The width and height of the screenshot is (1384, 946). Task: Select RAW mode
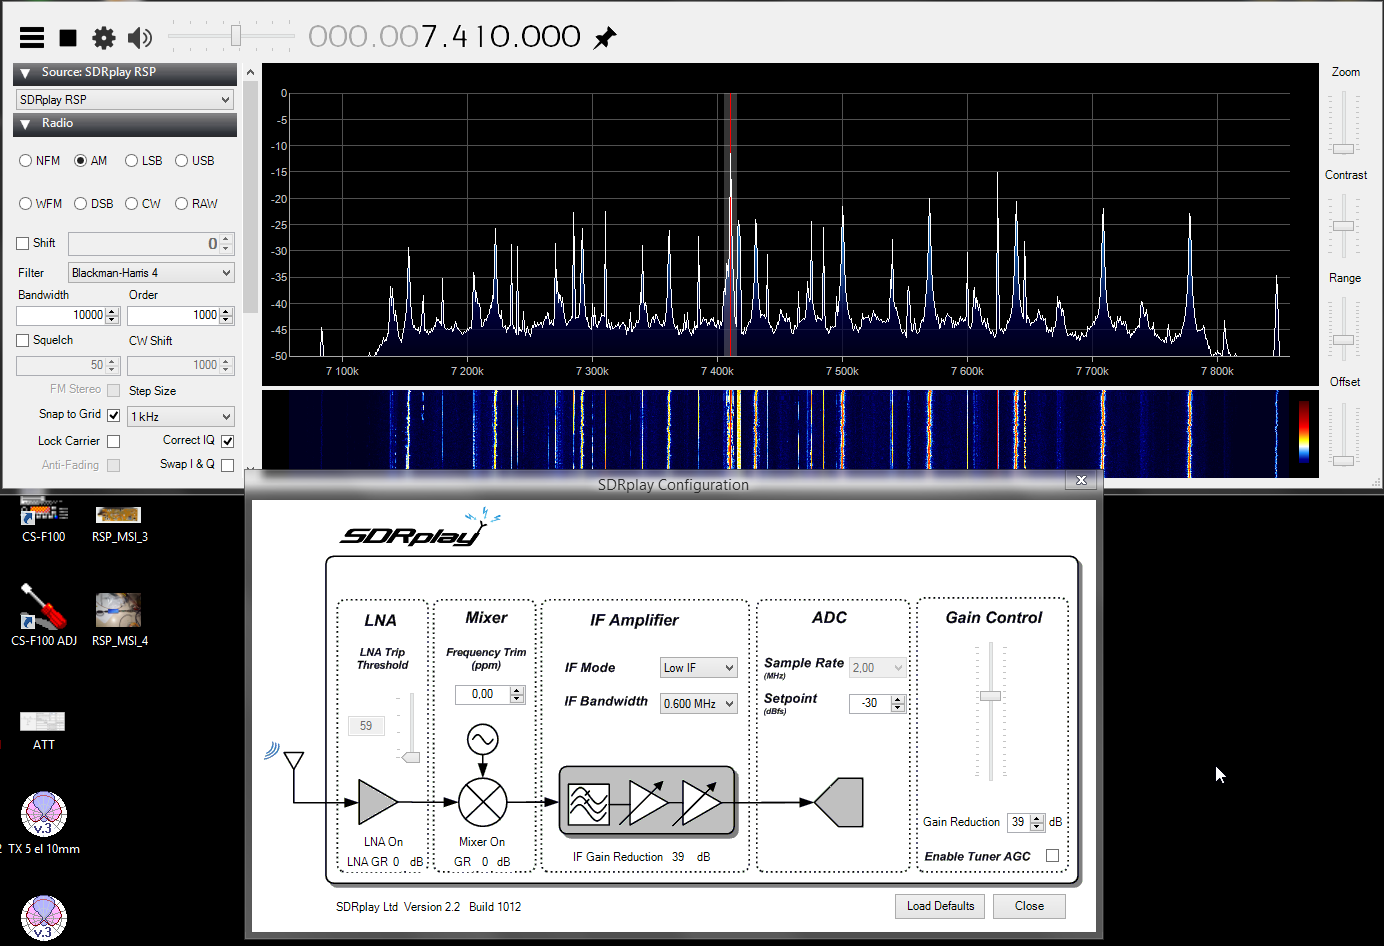tap(196, 204)
